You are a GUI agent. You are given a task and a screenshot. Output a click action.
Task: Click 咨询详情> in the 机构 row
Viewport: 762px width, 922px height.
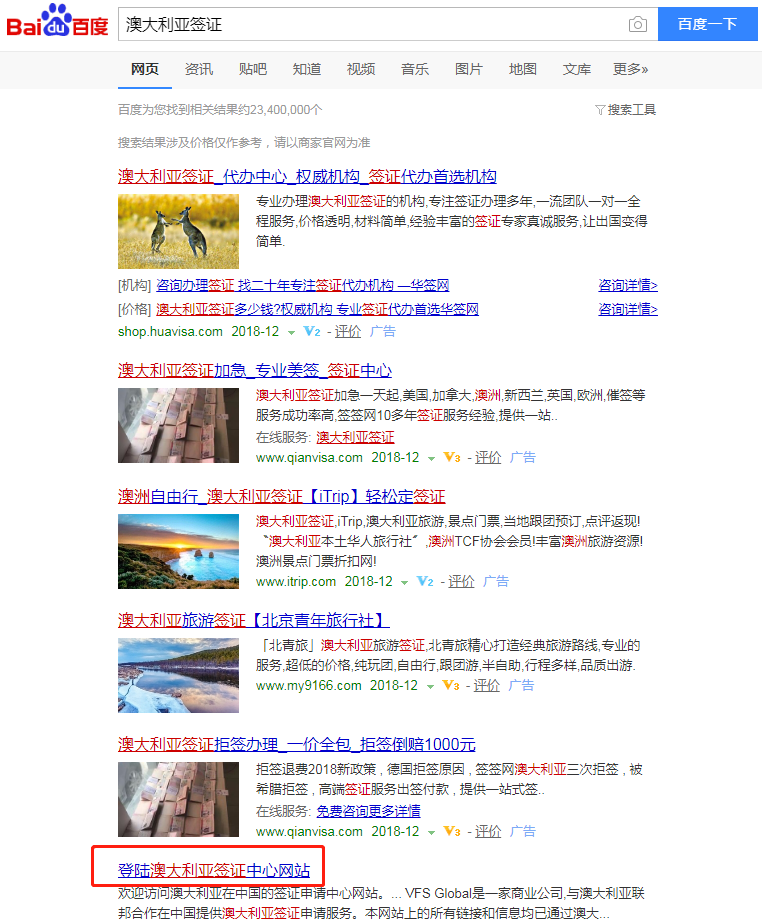pos(628,286)
